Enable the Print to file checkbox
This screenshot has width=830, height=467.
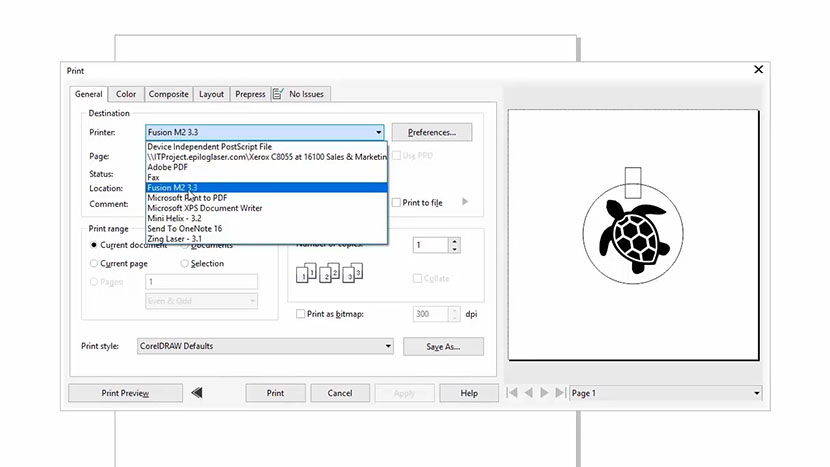[397, 203]
